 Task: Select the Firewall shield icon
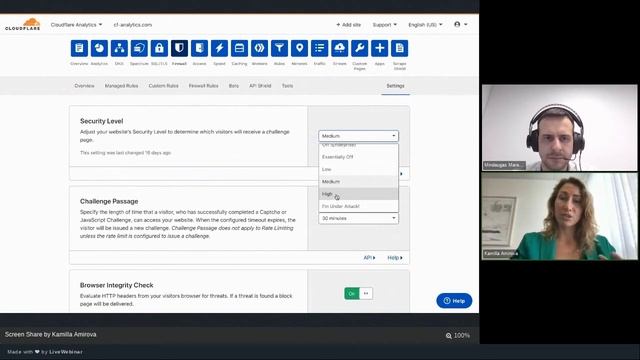179,48
